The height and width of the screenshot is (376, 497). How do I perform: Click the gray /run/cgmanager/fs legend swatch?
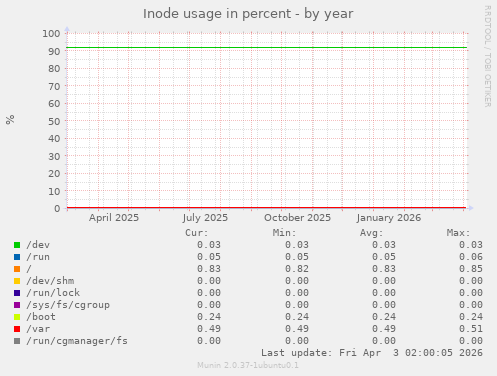[17, 341]
